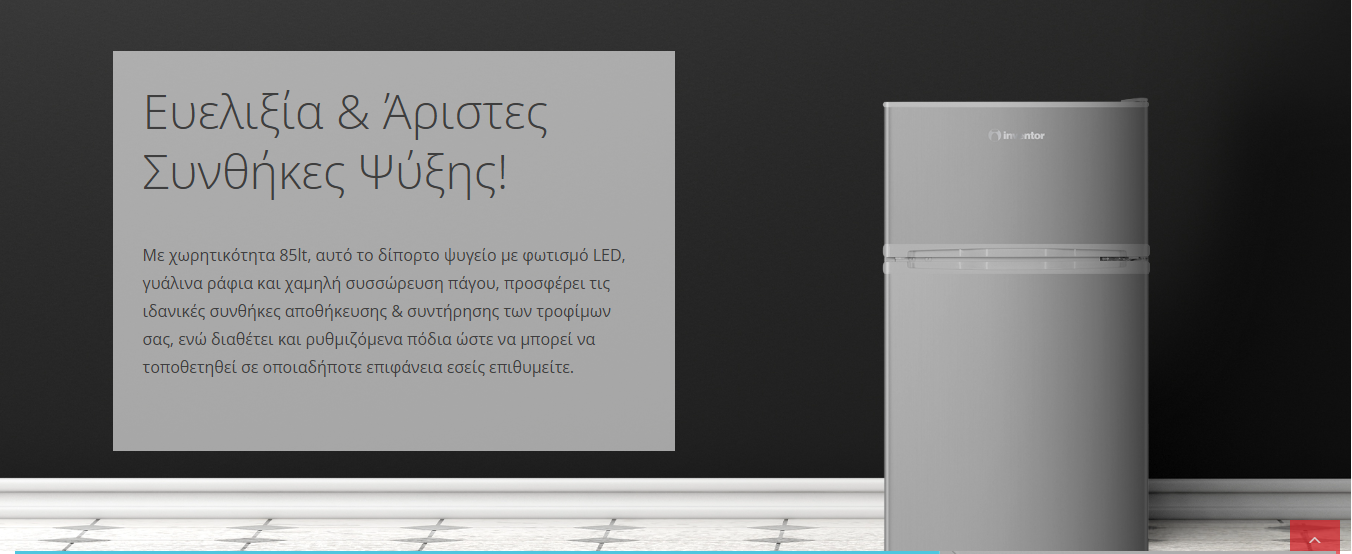Click the fridge's lower main door
The height and width of the screenshot is (554, 1352).
point(1015,400)
